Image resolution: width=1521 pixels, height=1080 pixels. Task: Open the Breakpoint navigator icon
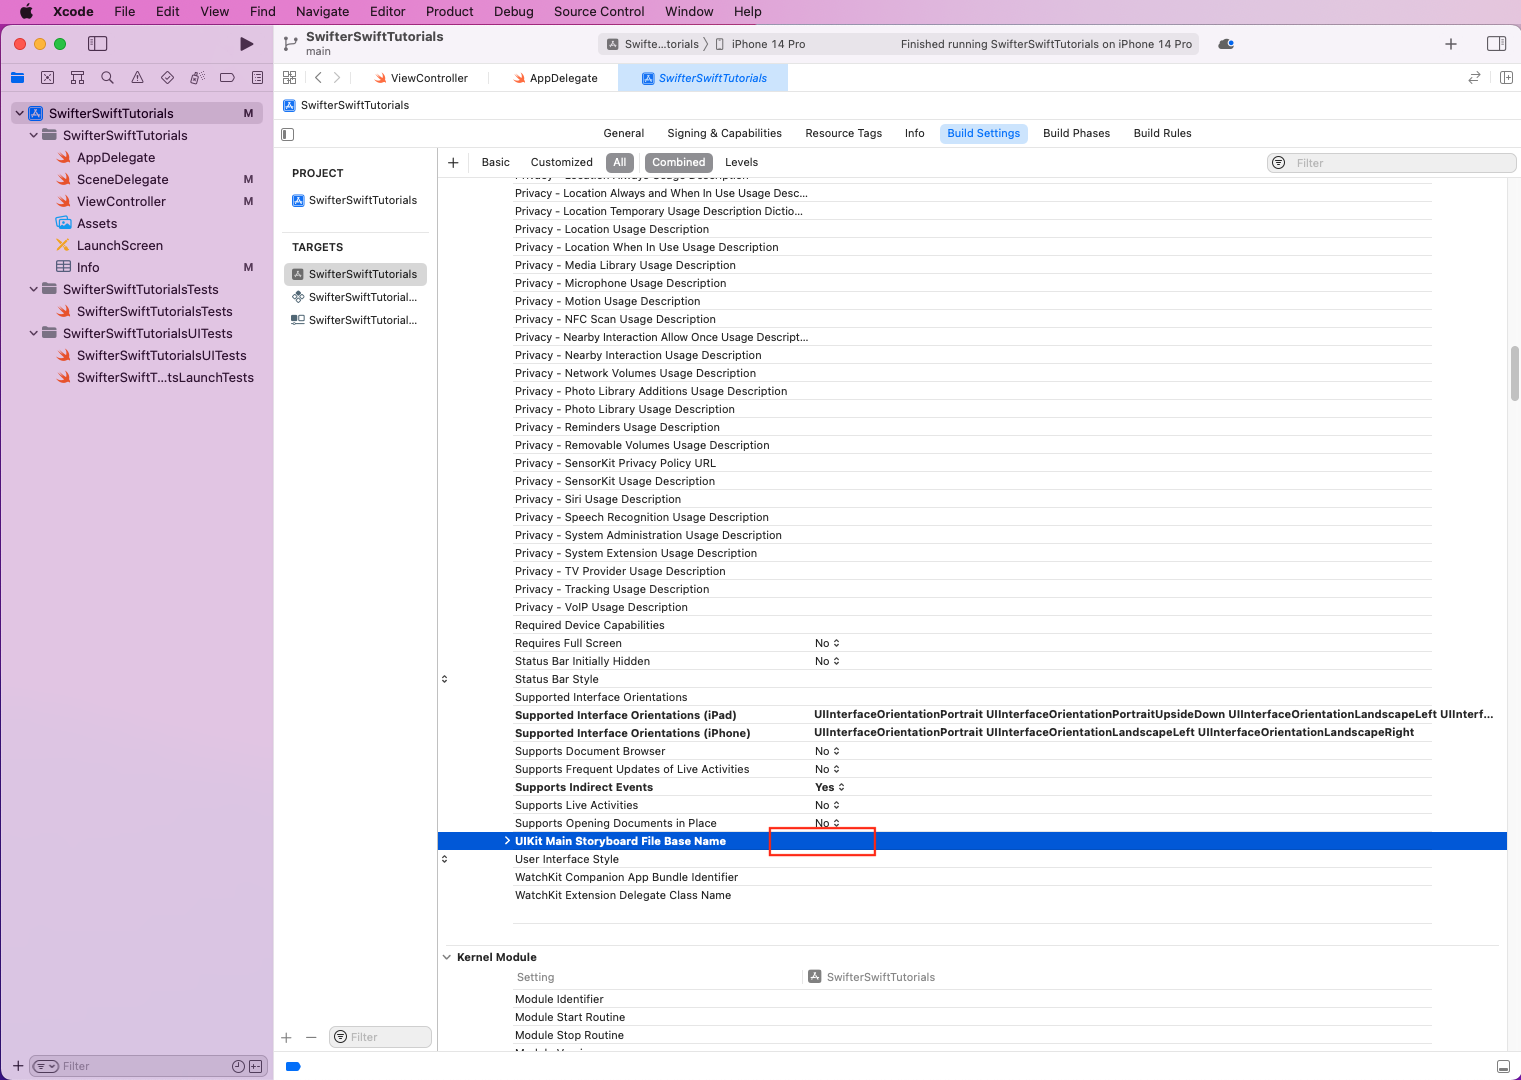tap(227, 77)
